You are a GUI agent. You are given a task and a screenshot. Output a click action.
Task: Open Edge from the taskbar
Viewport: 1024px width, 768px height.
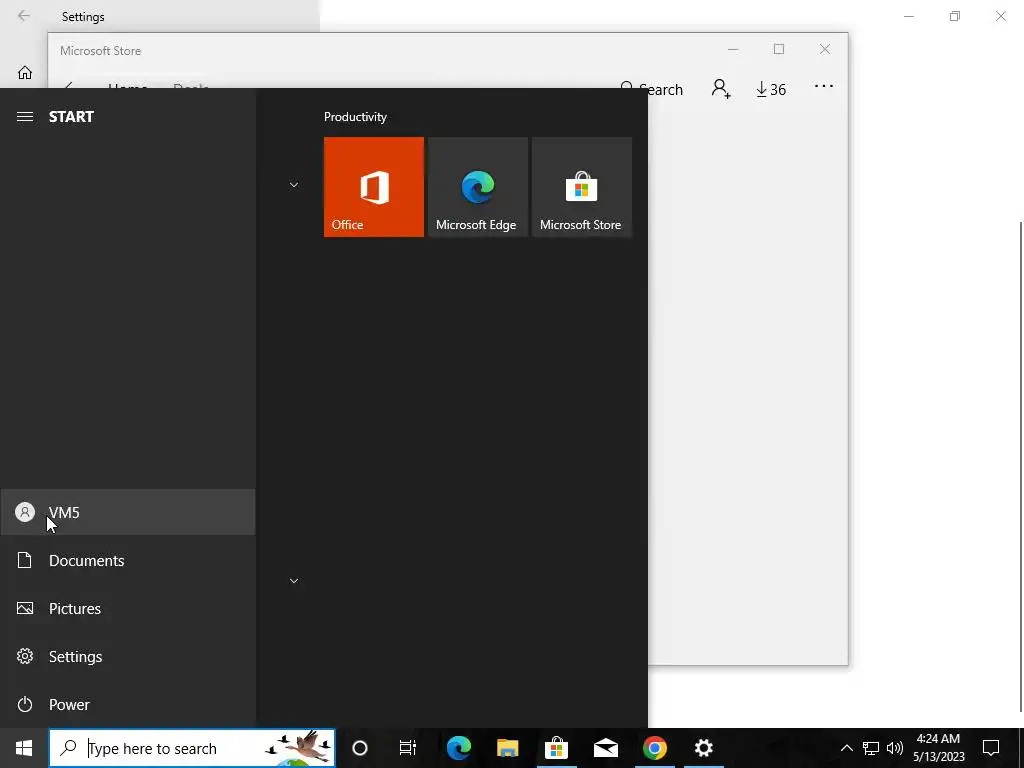458,748
